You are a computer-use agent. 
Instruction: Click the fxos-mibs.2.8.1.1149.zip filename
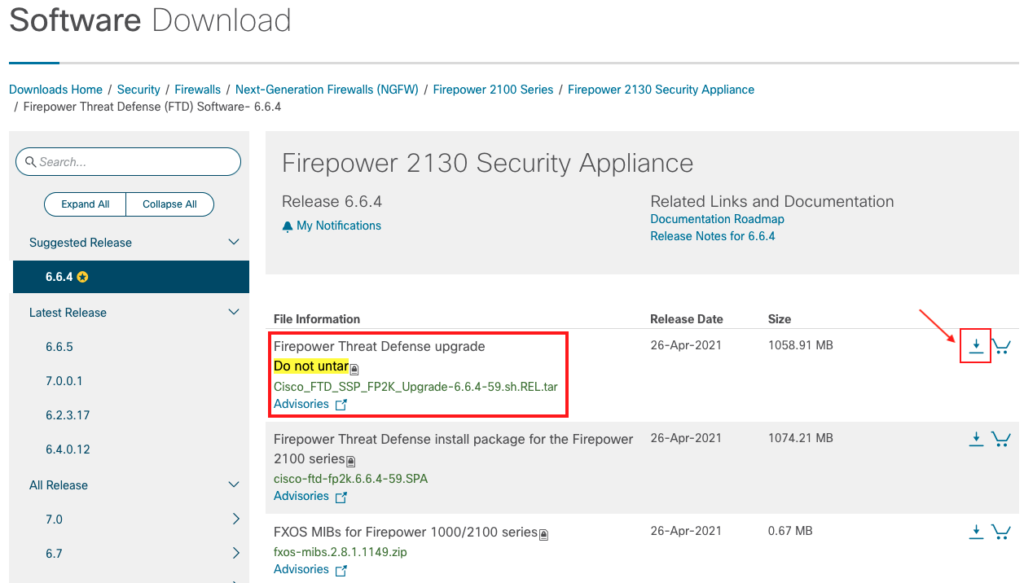340,552
